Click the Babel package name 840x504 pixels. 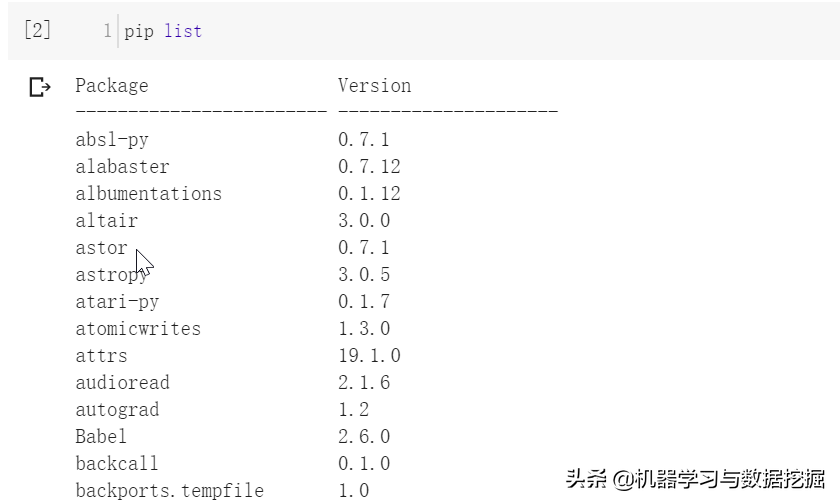(x=101, y=437)
